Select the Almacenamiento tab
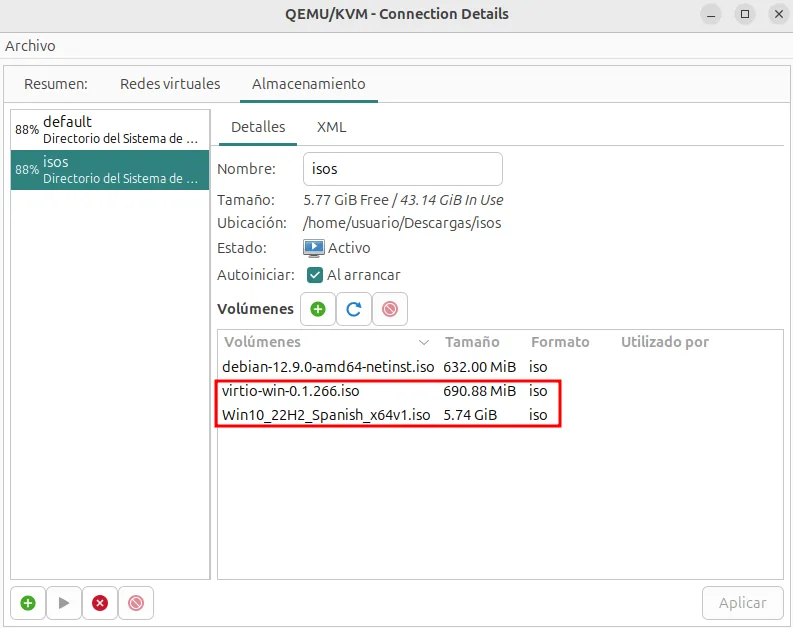The image size is (793, 628). (309, 84)
